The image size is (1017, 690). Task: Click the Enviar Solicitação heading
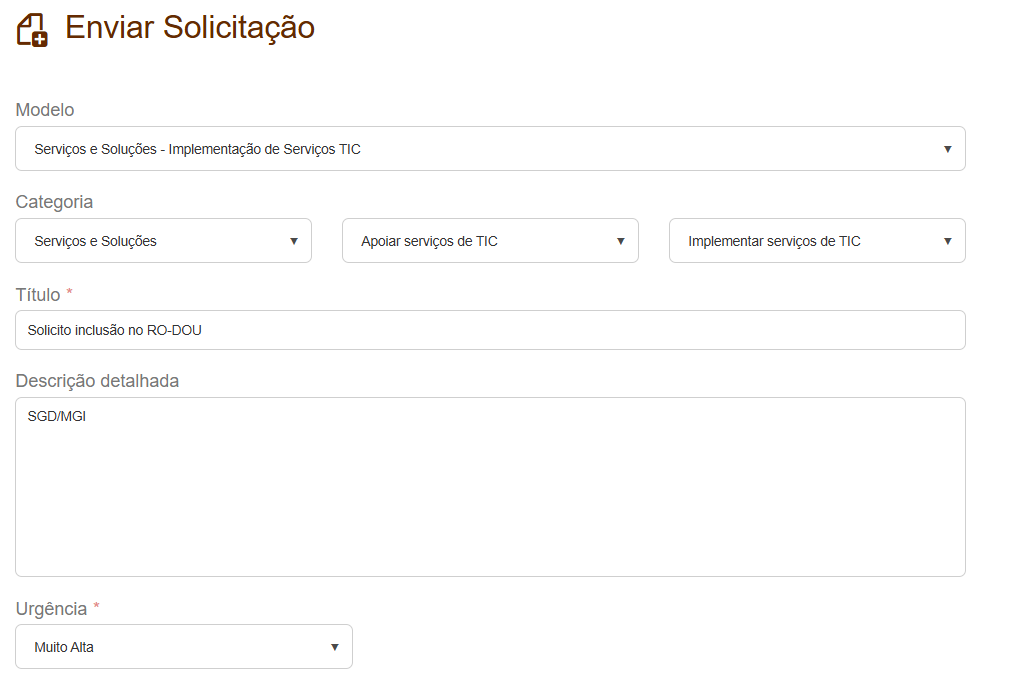tap(188, 28)
